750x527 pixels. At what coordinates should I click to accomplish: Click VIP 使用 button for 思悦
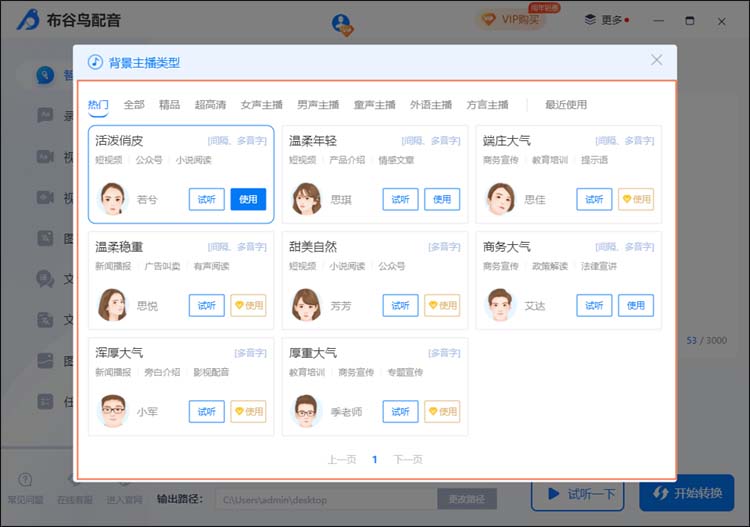(248, 305)
